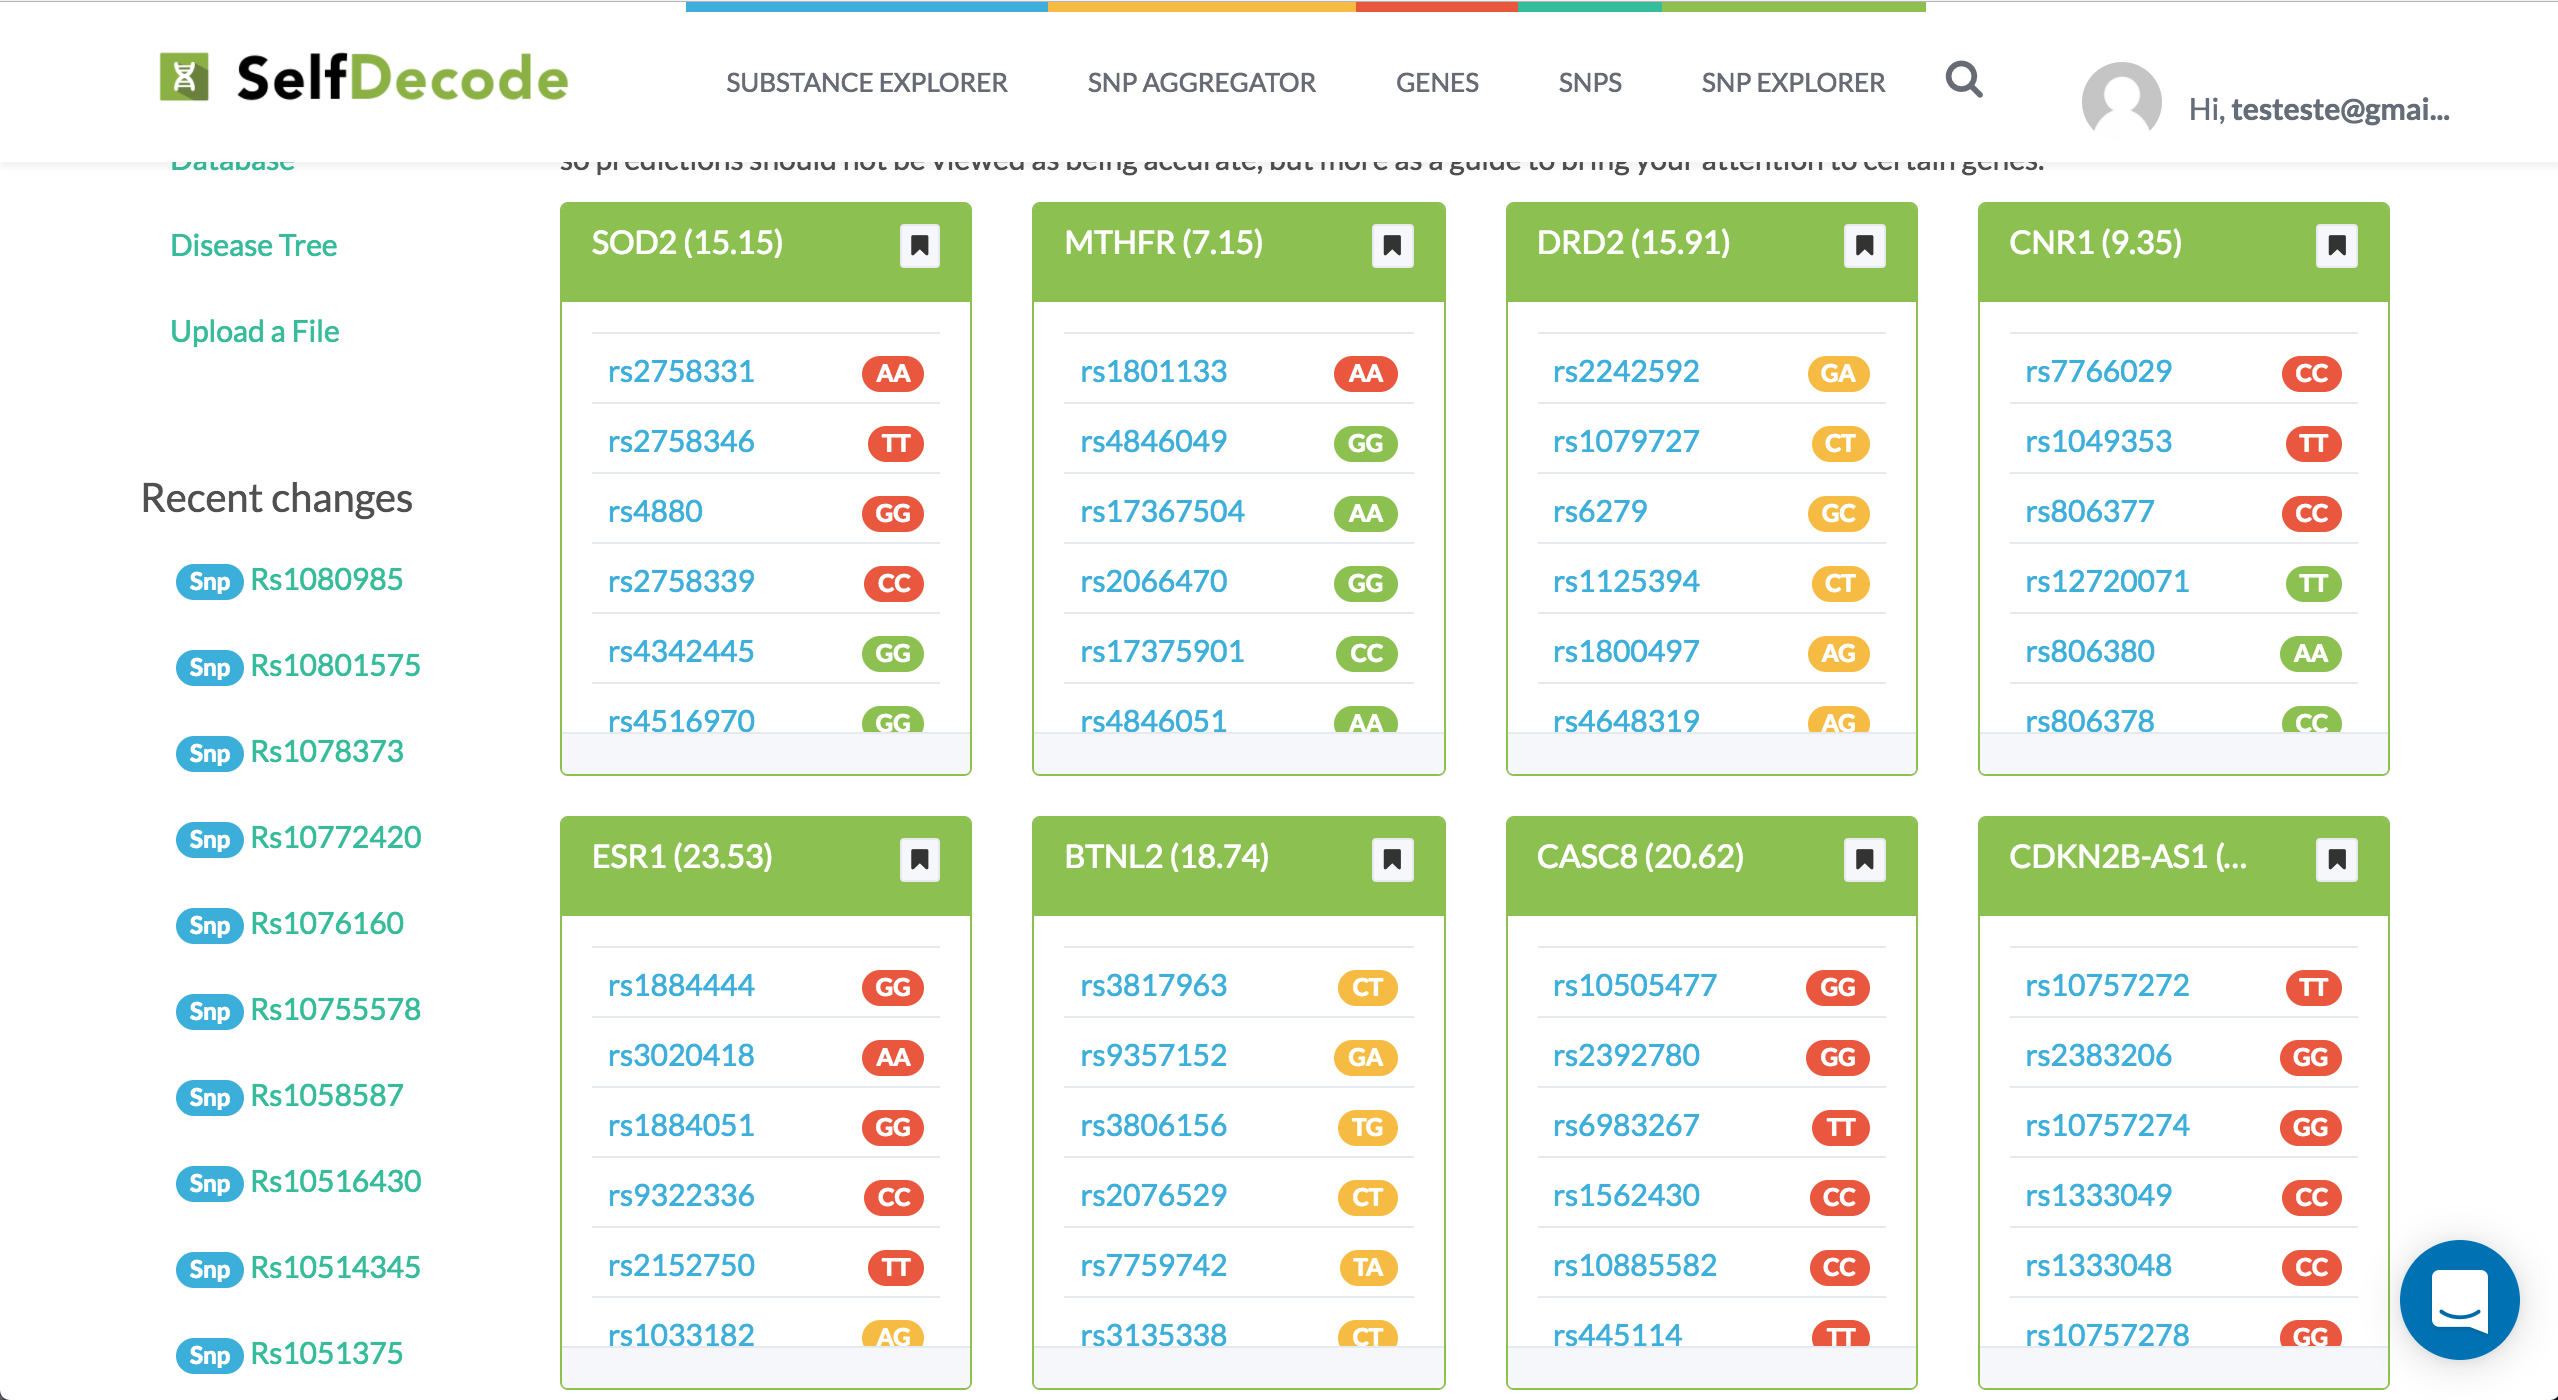The height and width of the screenshot is (1400, 2558).
Task: Open Rs1080985 in Recent changes
Action: point(326,579)
